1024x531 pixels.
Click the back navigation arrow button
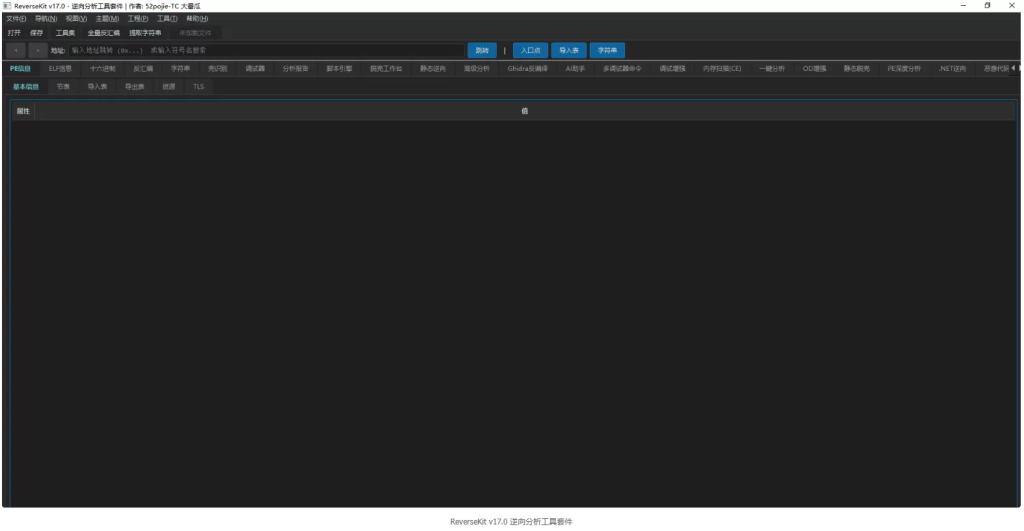(x=16, y=50)
